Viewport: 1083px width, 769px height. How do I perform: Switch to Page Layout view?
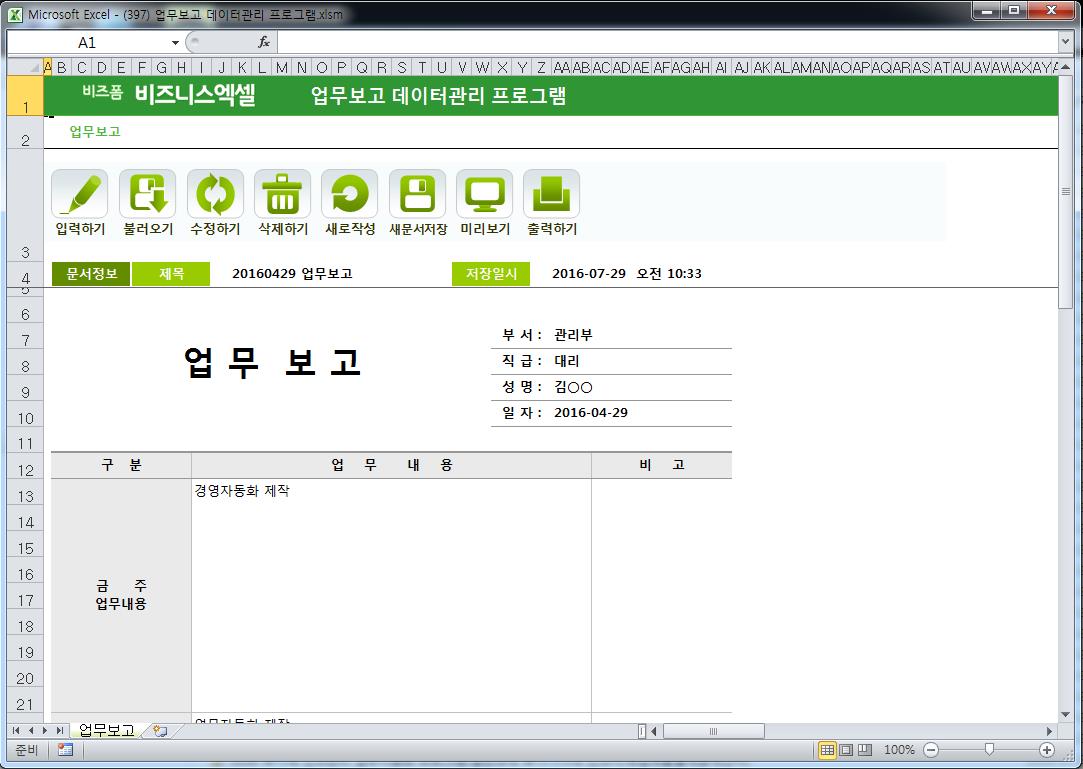tap(845, 750)
